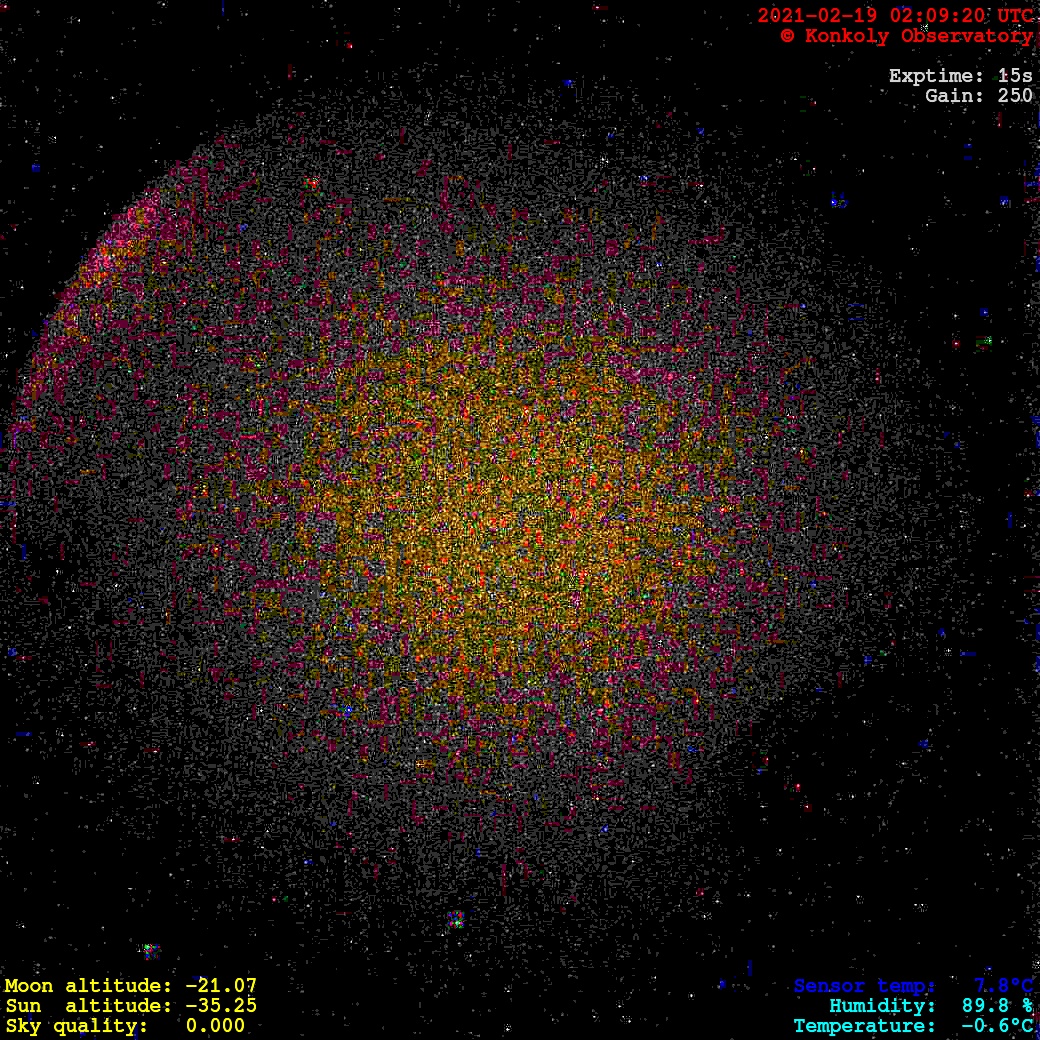Viewport: 1040px width, 1040px height.
Task: Click the UTC timestamp at top right
Action: pos(895,16)
